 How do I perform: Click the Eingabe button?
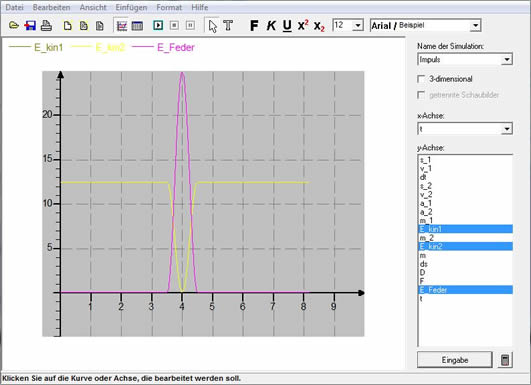pos(455,360)
